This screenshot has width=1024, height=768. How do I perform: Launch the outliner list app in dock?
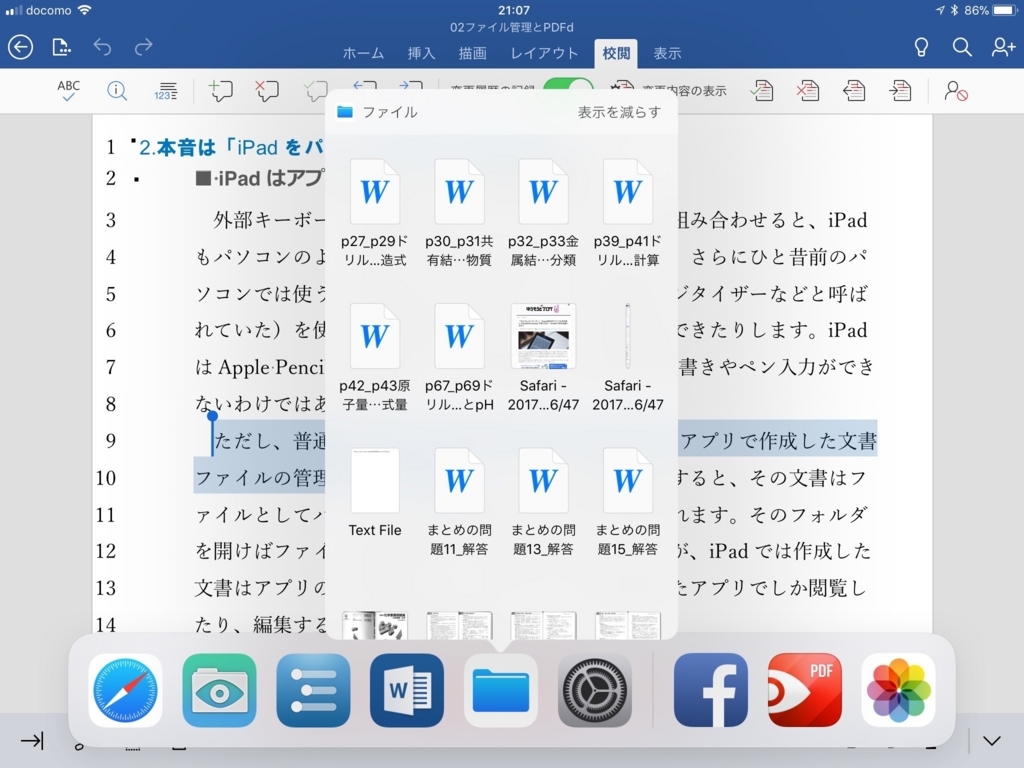point(313,690)
